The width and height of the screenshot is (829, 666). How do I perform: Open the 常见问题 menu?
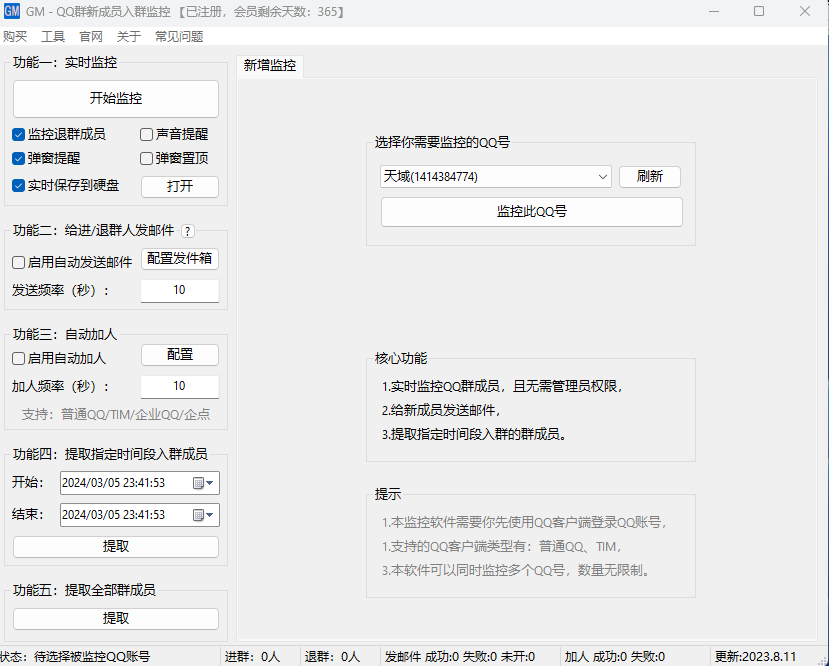tap(179, 36)
